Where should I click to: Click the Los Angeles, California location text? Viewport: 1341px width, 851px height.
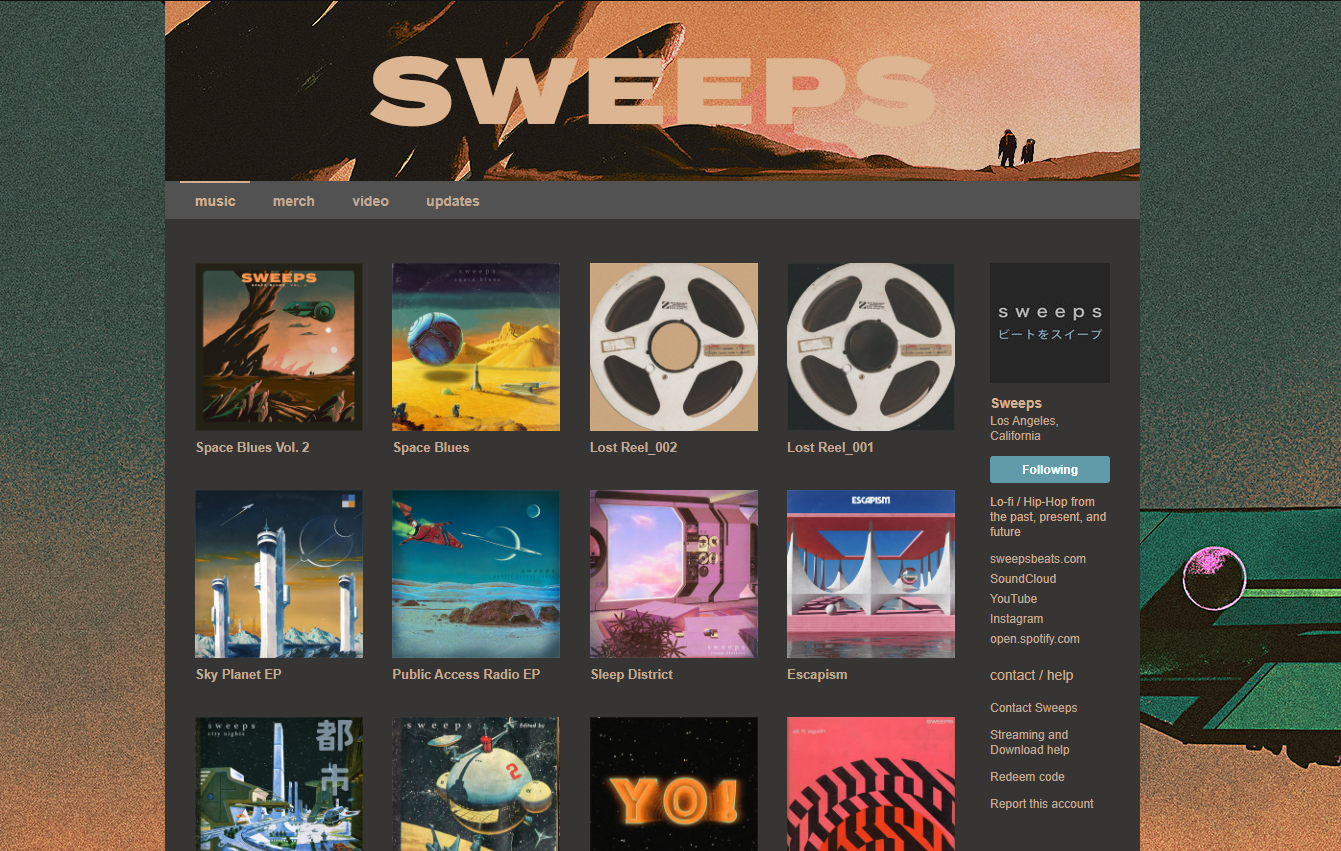1025,428
